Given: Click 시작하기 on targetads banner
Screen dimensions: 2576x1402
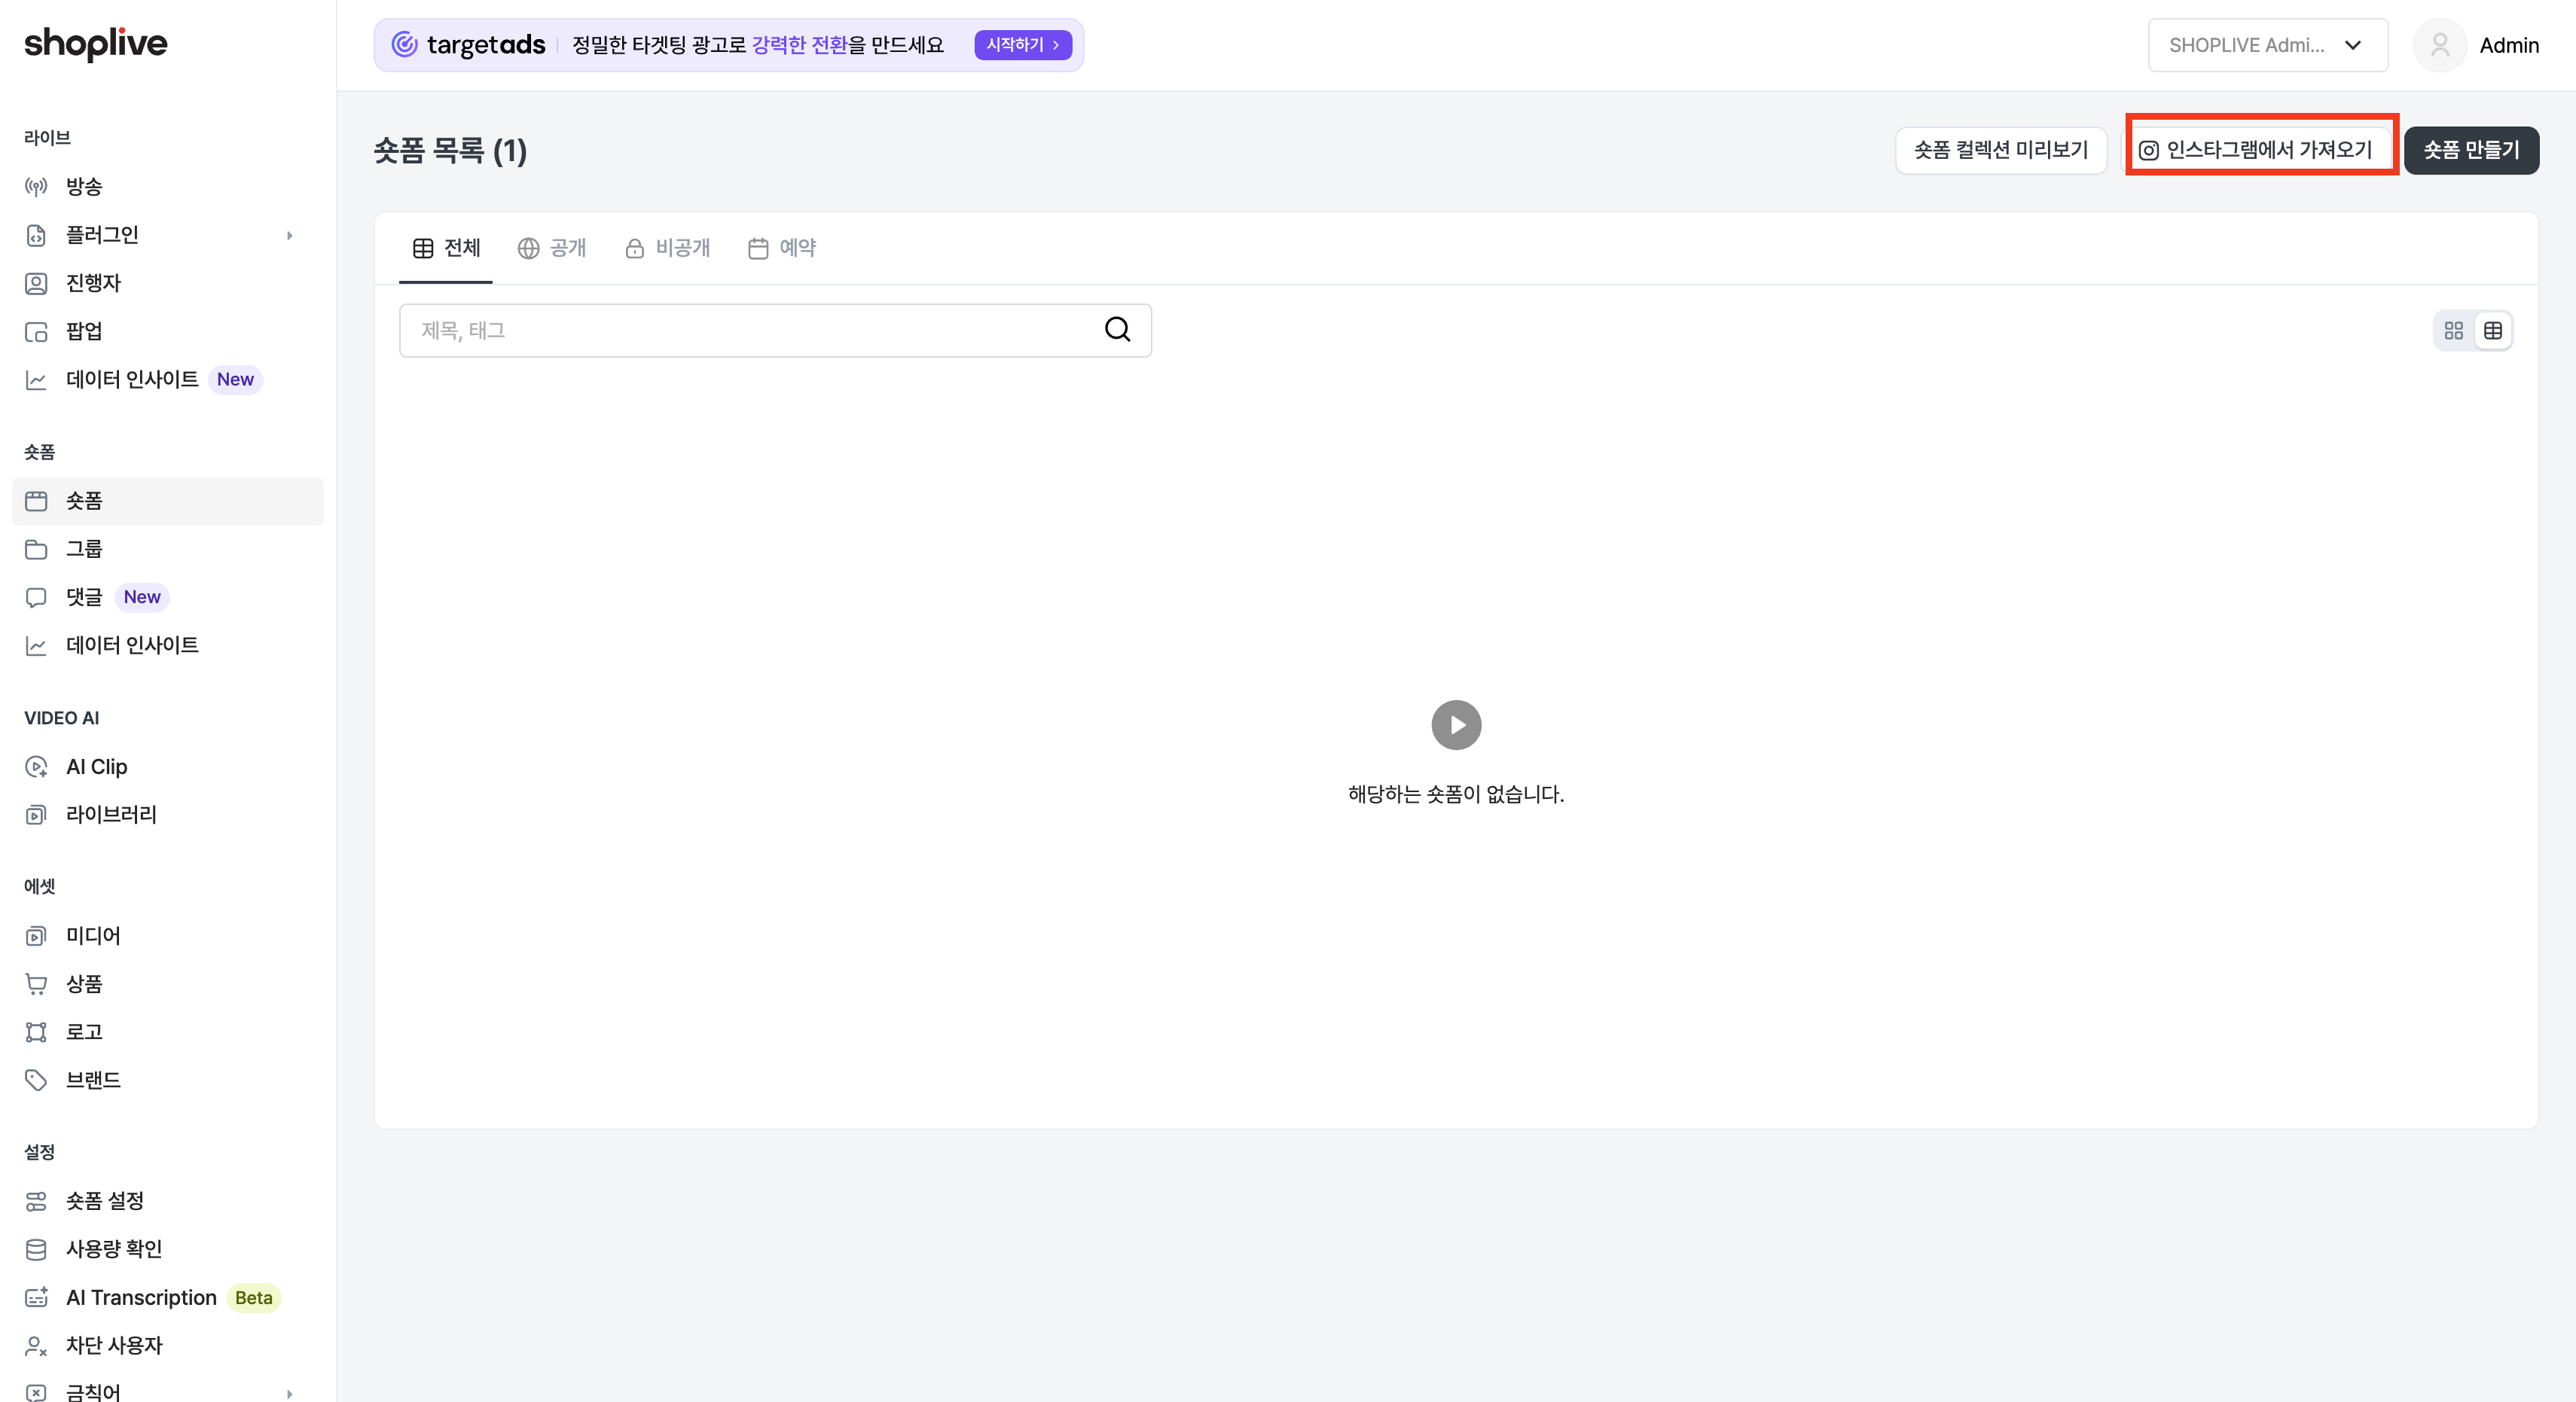Looking at the screenshot, I should tap(1023, 45).
